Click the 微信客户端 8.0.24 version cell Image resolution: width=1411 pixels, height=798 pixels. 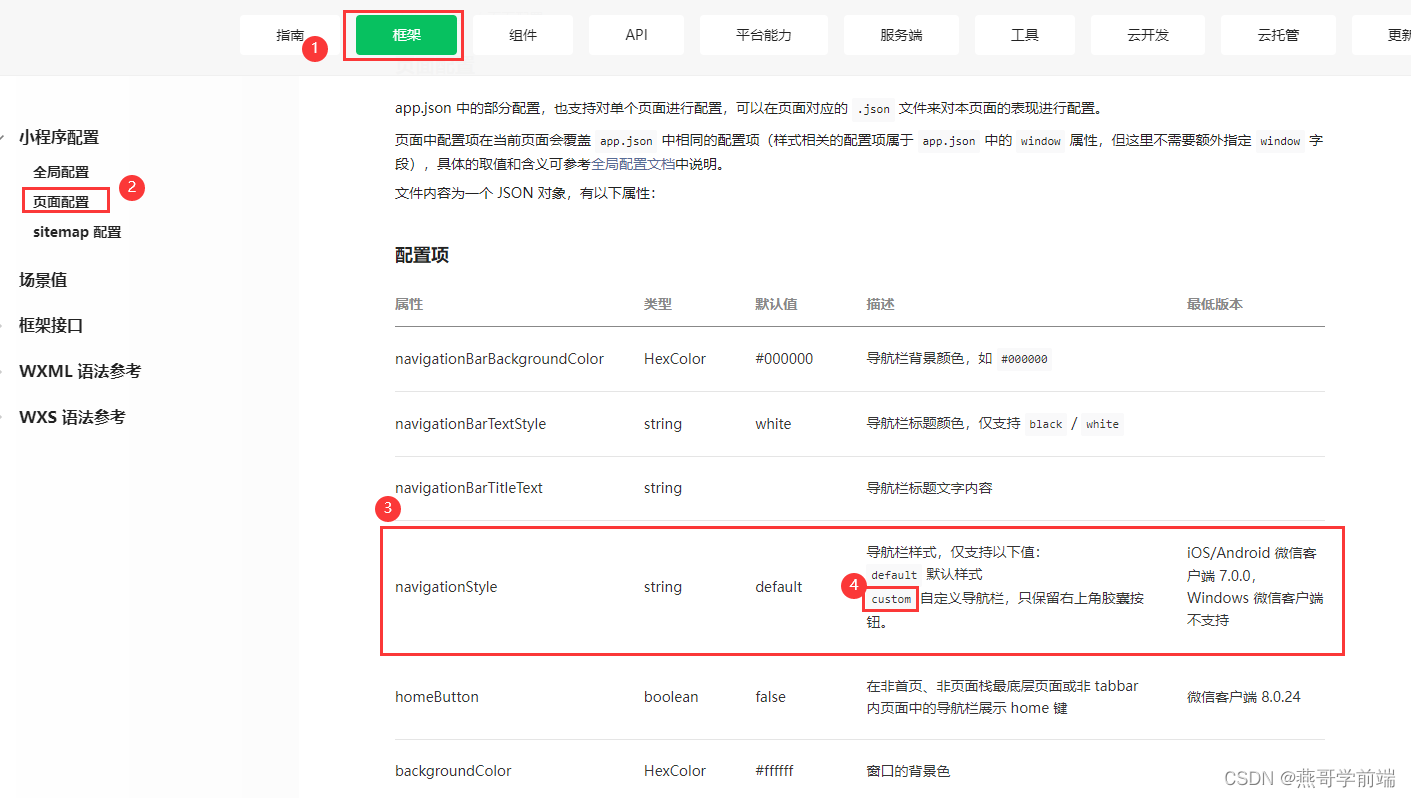click(x=1244, y=697)
